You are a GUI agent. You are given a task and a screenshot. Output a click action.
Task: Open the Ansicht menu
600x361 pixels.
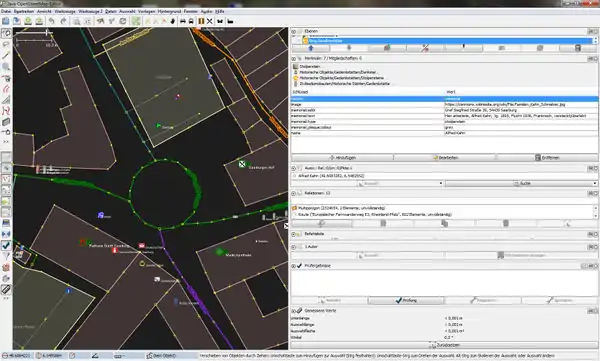click(x=44, y=11)
